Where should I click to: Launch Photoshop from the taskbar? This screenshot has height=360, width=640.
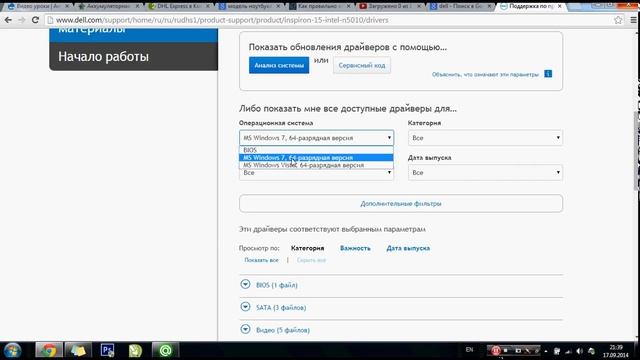point(107,351)
